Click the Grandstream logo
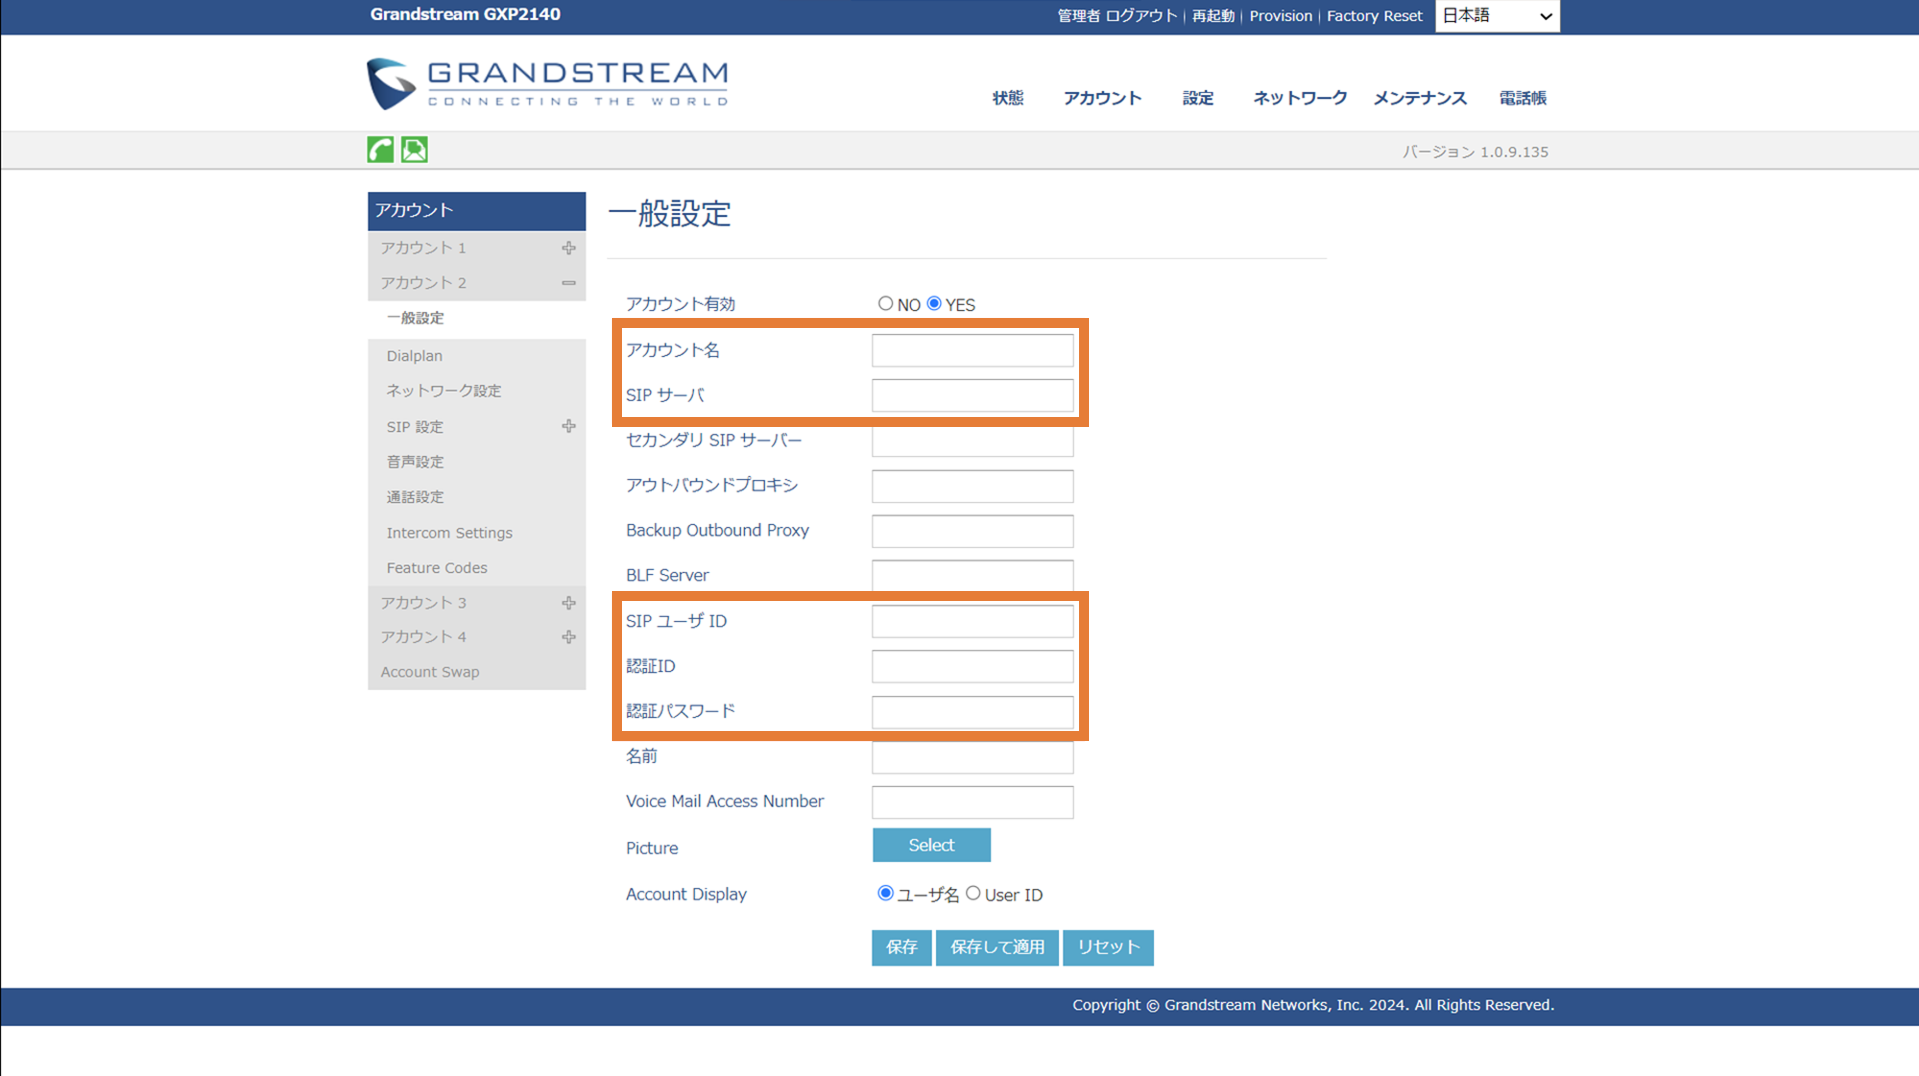 pos(547,84)
